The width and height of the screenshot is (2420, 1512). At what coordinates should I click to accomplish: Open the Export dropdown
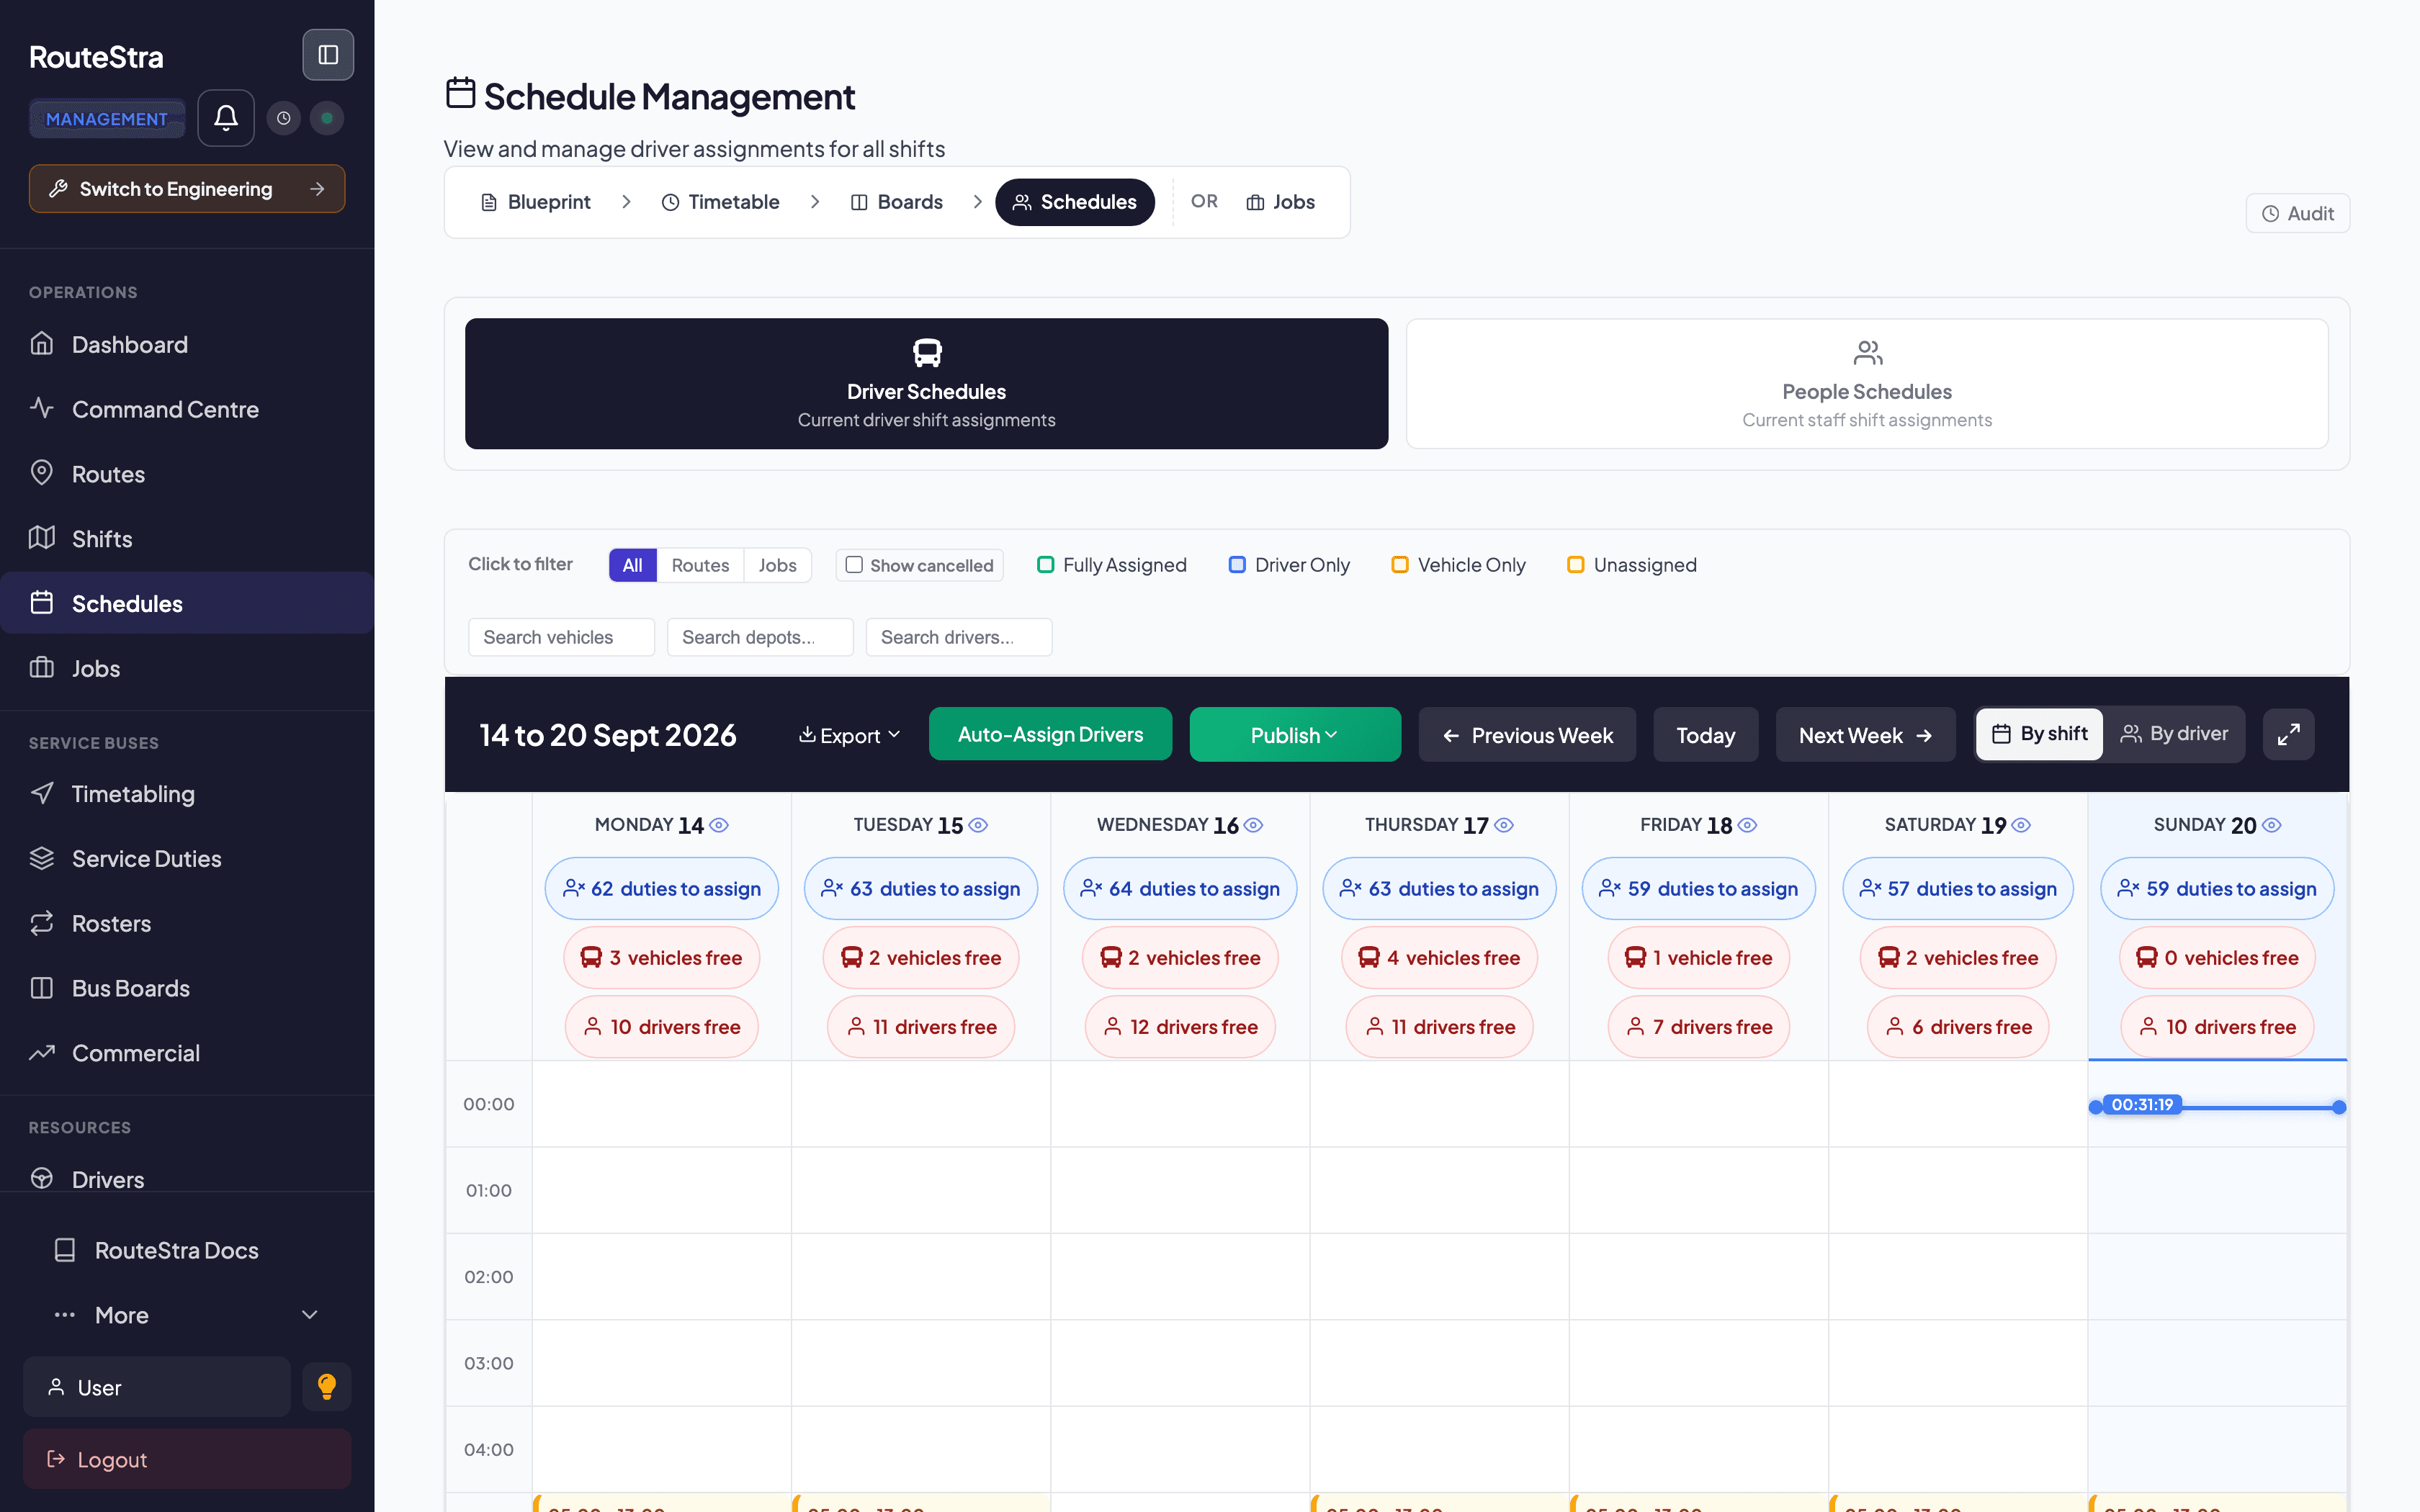tap(849, 735)
